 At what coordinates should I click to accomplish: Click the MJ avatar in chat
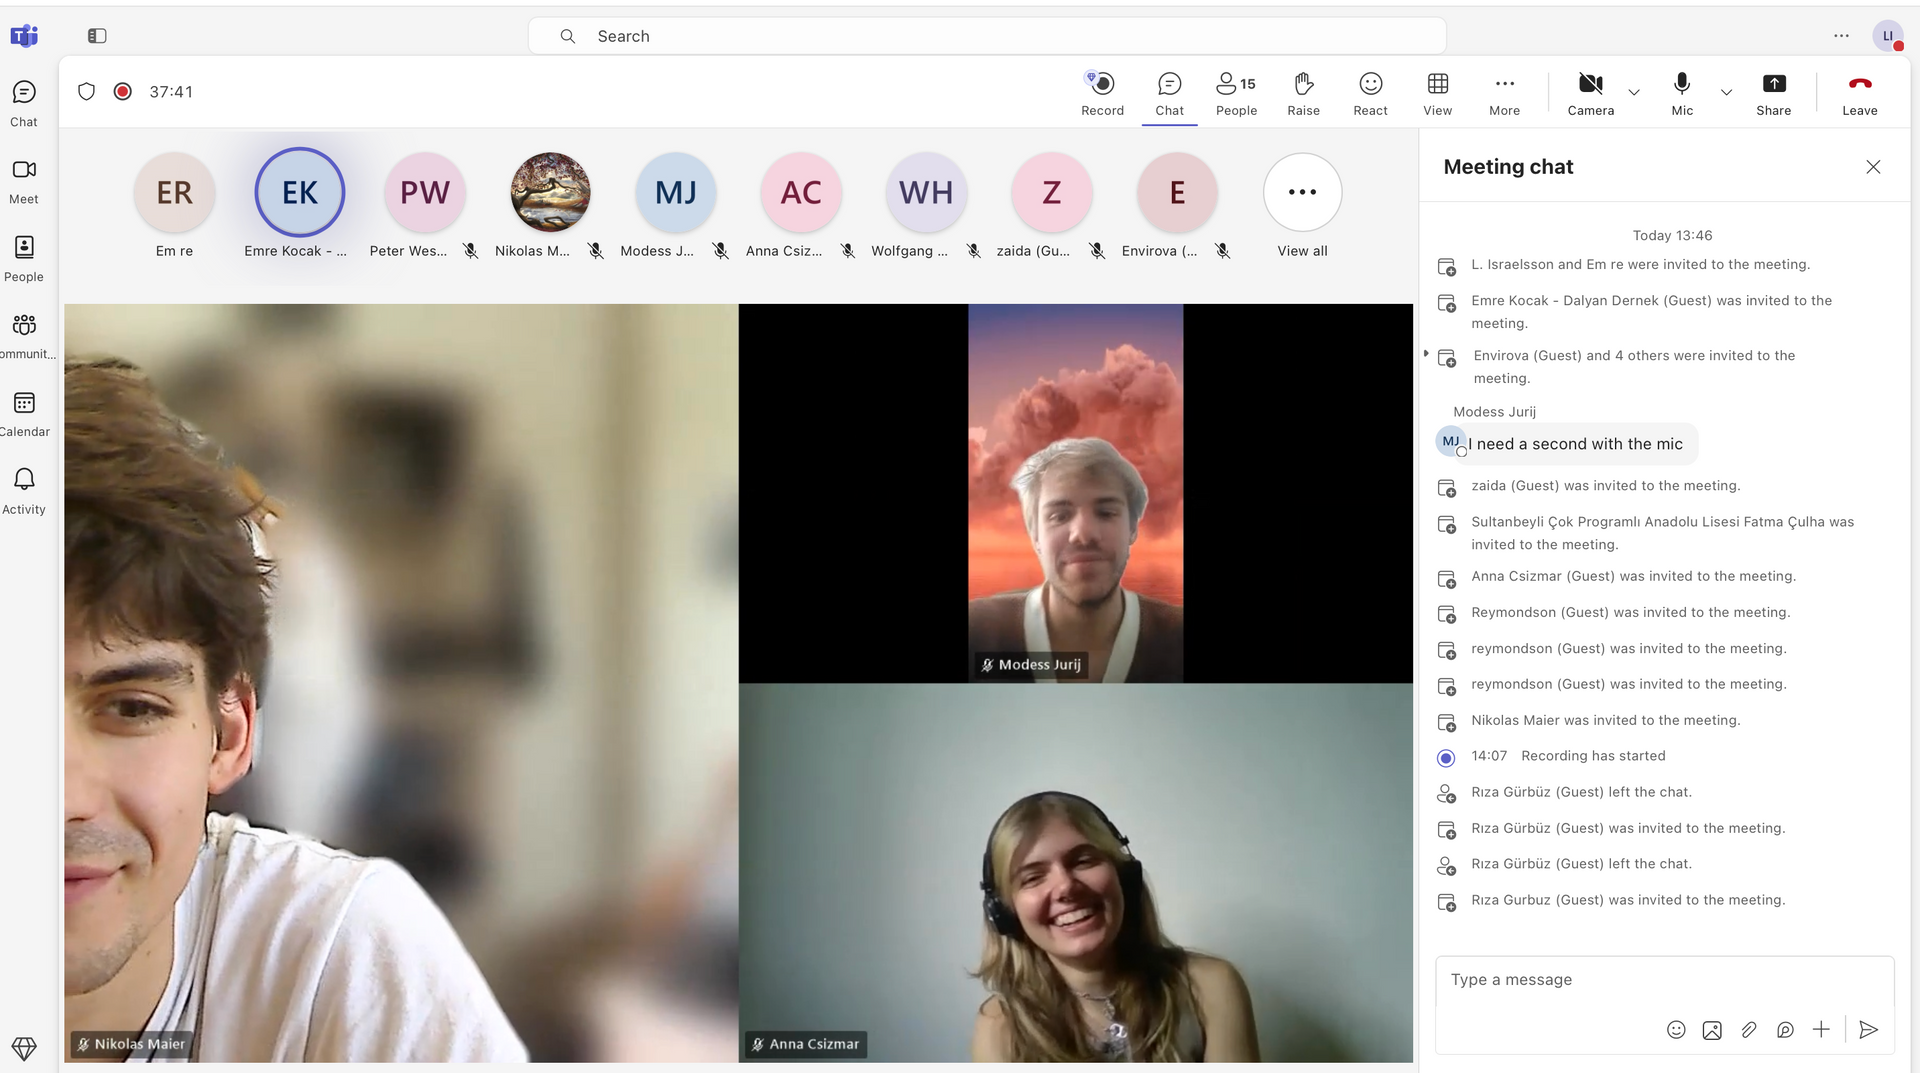[1451, 441]
